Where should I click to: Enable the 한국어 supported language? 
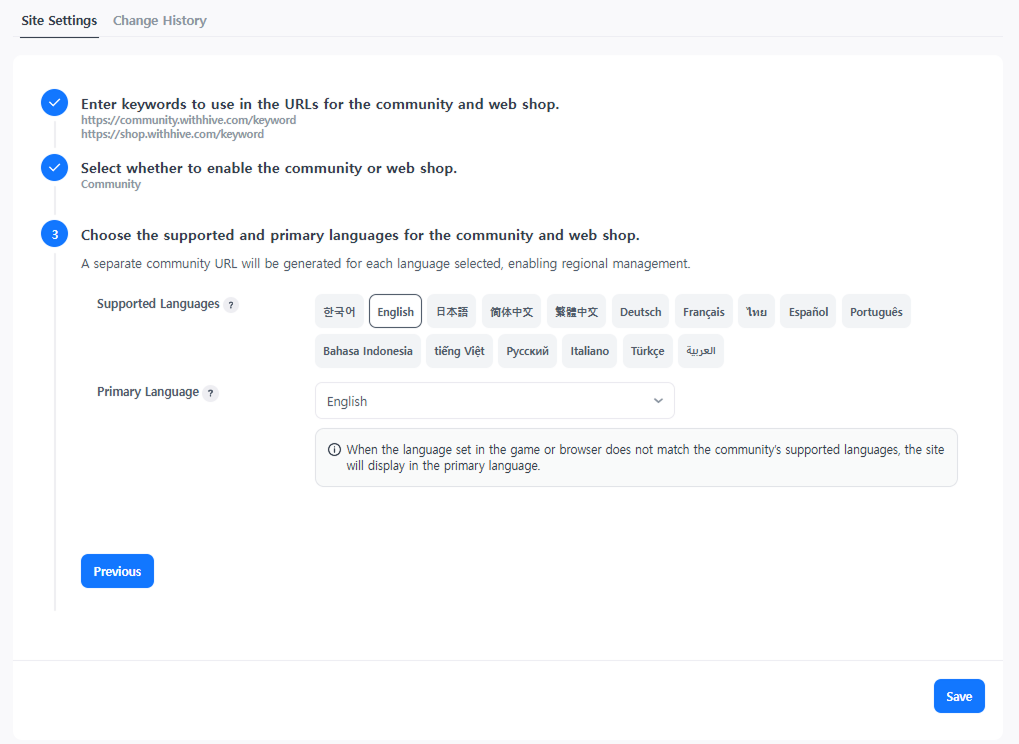(x=339, y=311)
